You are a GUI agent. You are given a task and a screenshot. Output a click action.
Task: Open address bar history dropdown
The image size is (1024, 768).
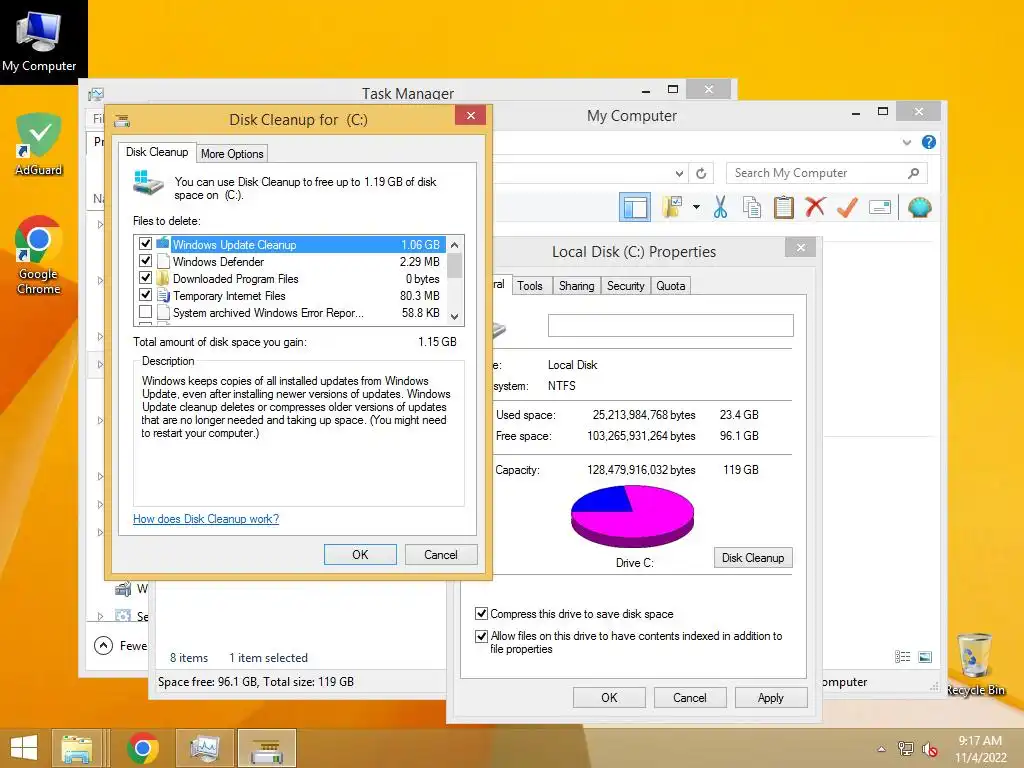[679, 173]
